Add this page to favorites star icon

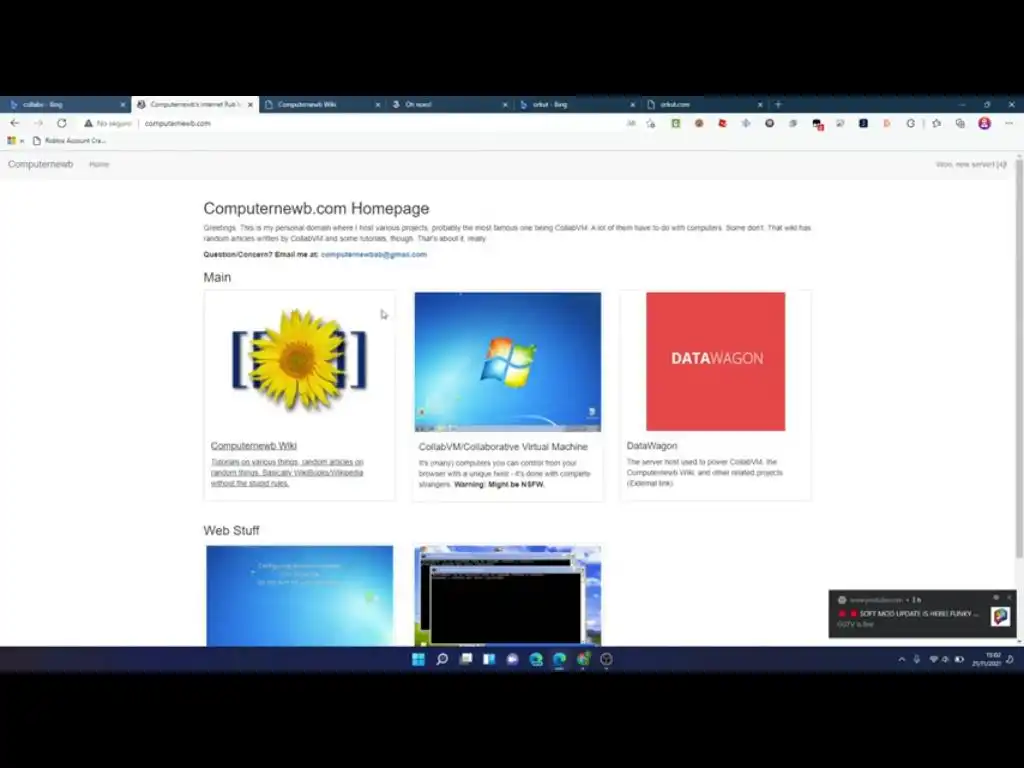[651, 123]
